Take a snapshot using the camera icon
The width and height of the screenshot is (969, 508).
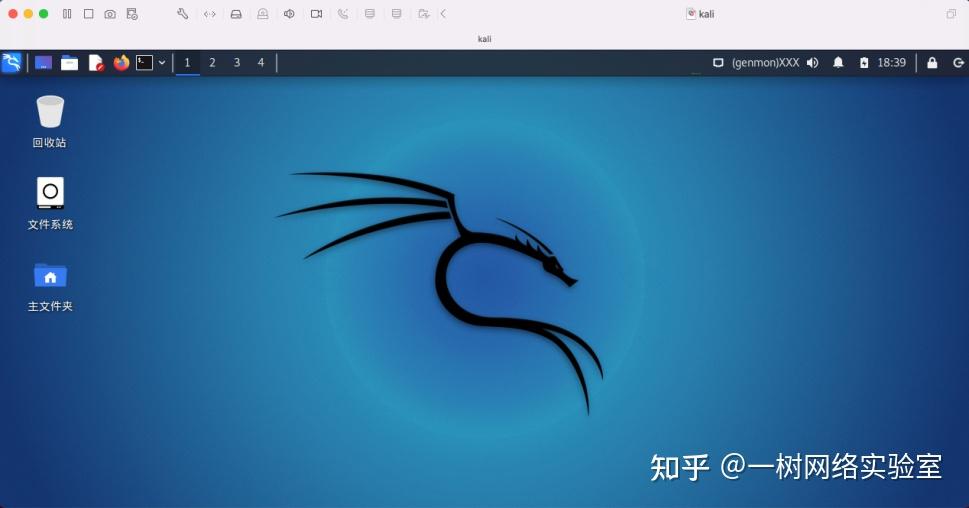(110, 14)
